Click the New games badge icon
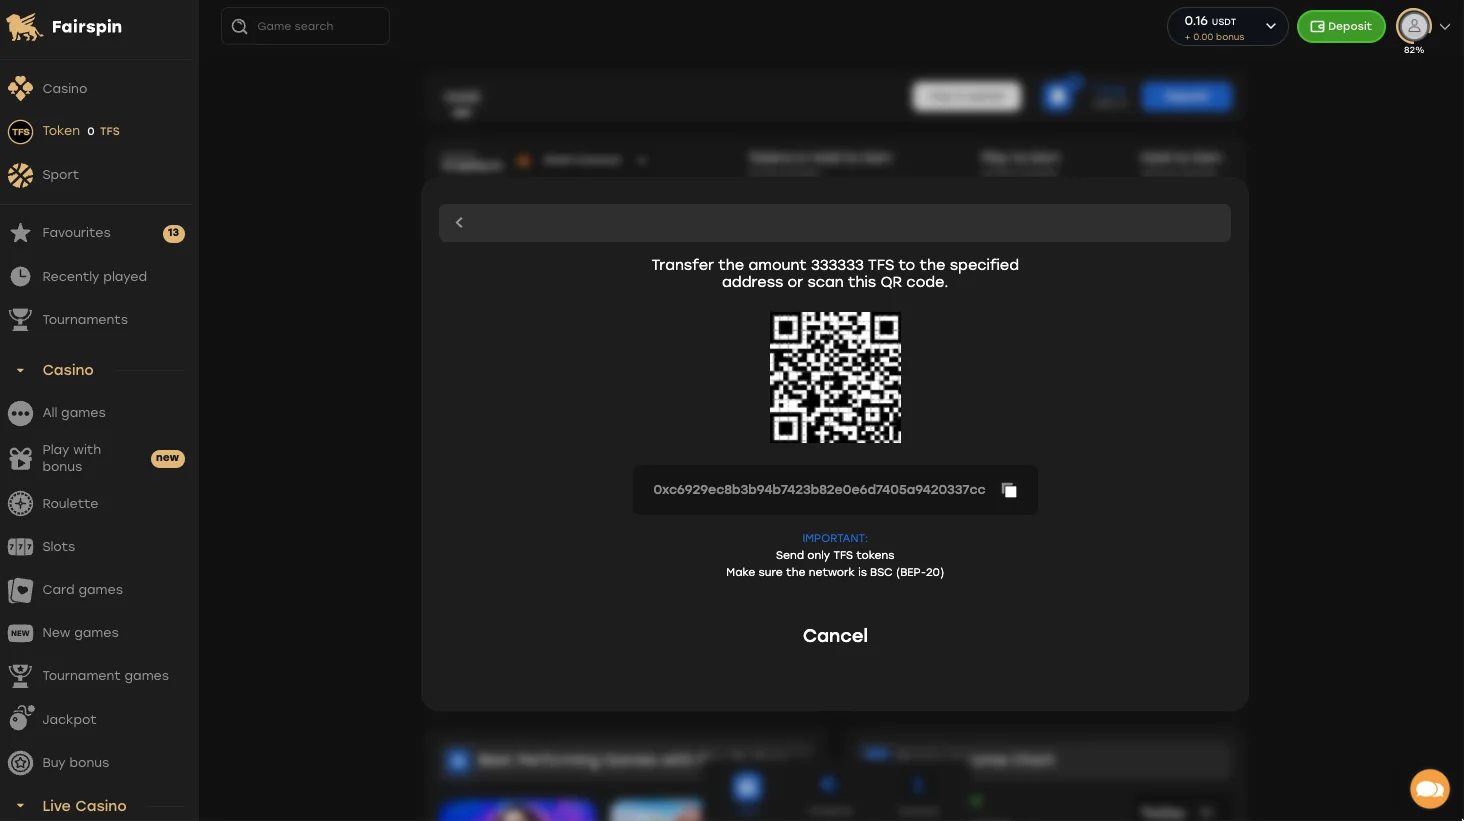Viewport: 1464px width, 821px height. pyautogui.click(x=20, y=633)
